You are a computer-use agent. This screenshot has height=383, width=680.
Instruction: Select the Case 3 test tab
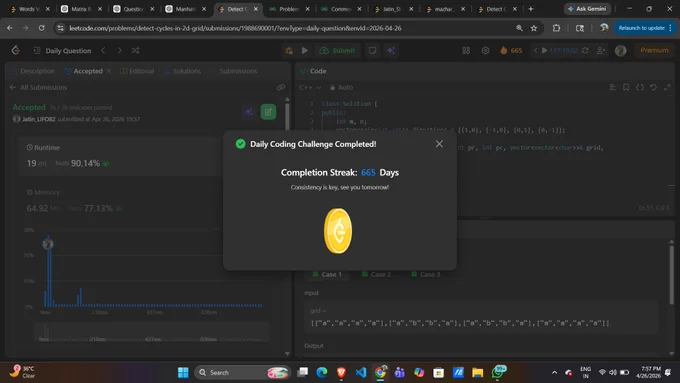click(426, 274)
